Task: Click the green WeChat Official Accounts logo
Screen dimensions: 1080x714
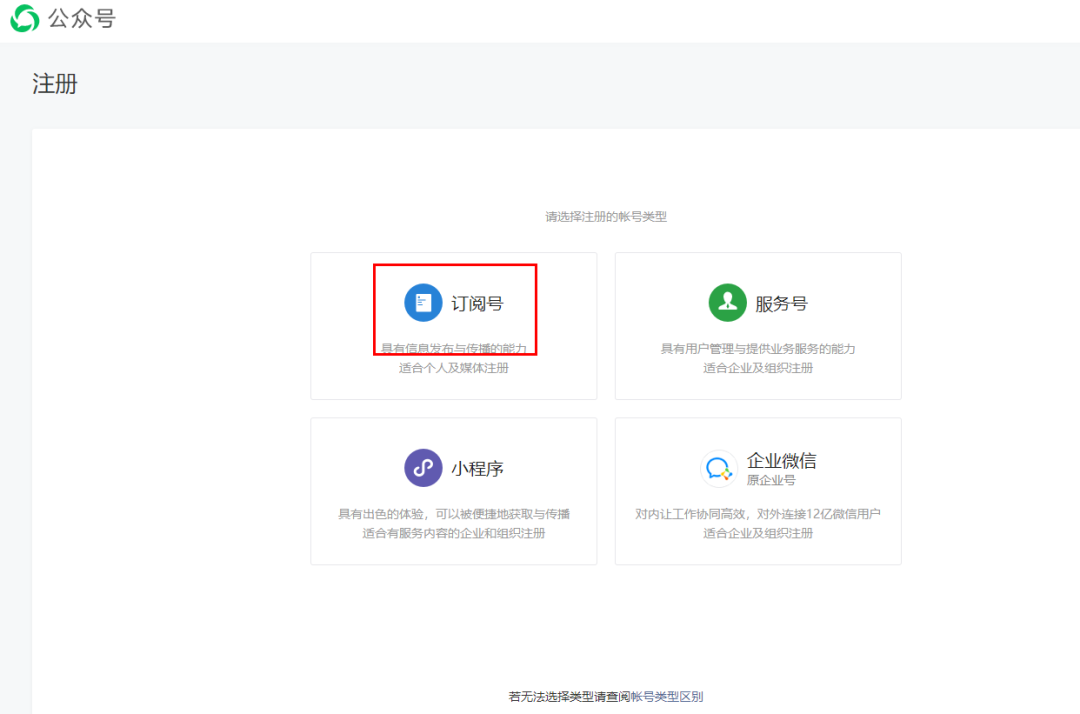Action: 25,18
